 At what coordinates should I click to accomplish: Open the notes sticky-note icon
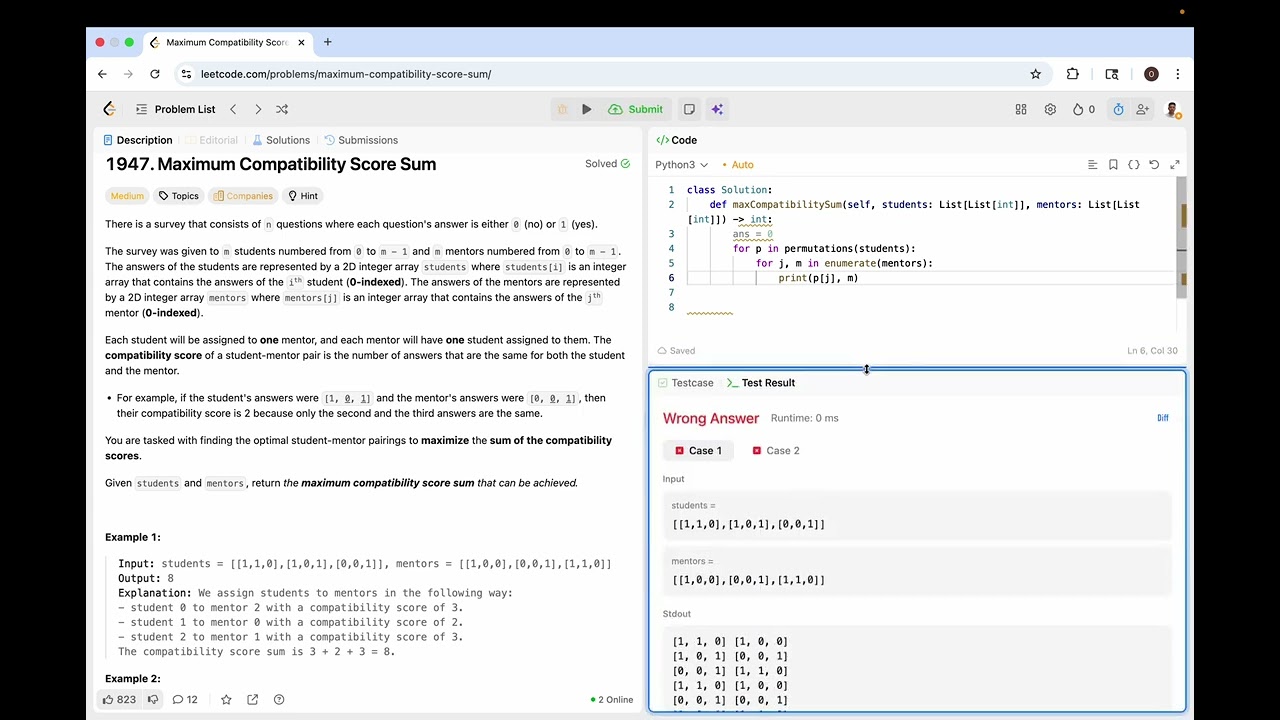[689, 109]
